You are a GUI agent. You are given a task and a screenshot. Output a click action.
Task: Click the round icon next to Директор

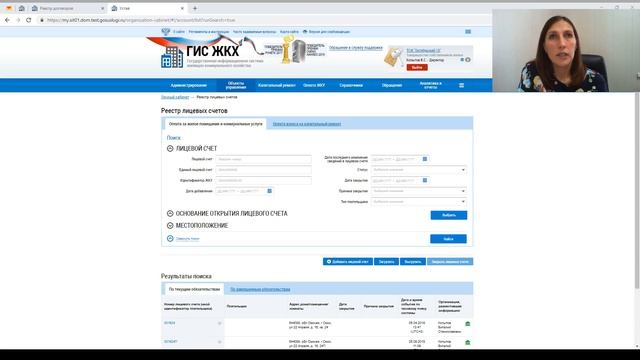468,60
